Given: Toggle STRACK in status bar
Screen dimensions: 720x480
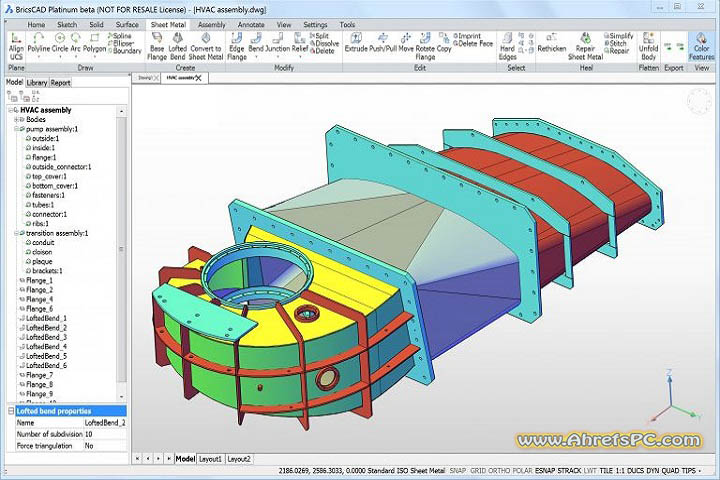Looking at the screenshot, I should tap(569, 471).
